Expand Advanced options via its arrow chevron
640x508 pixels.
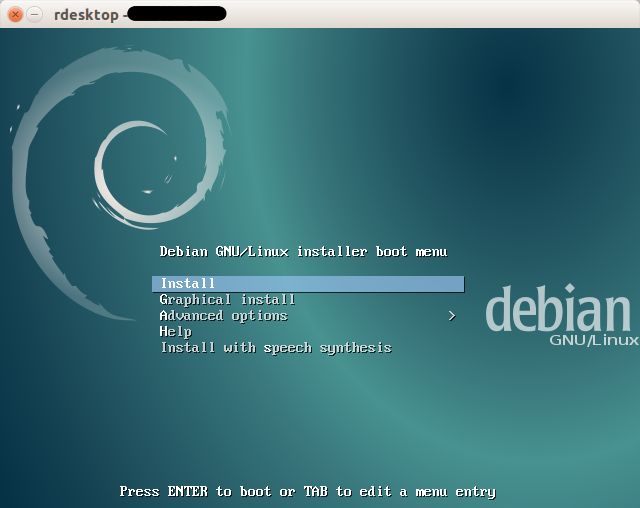451,316
